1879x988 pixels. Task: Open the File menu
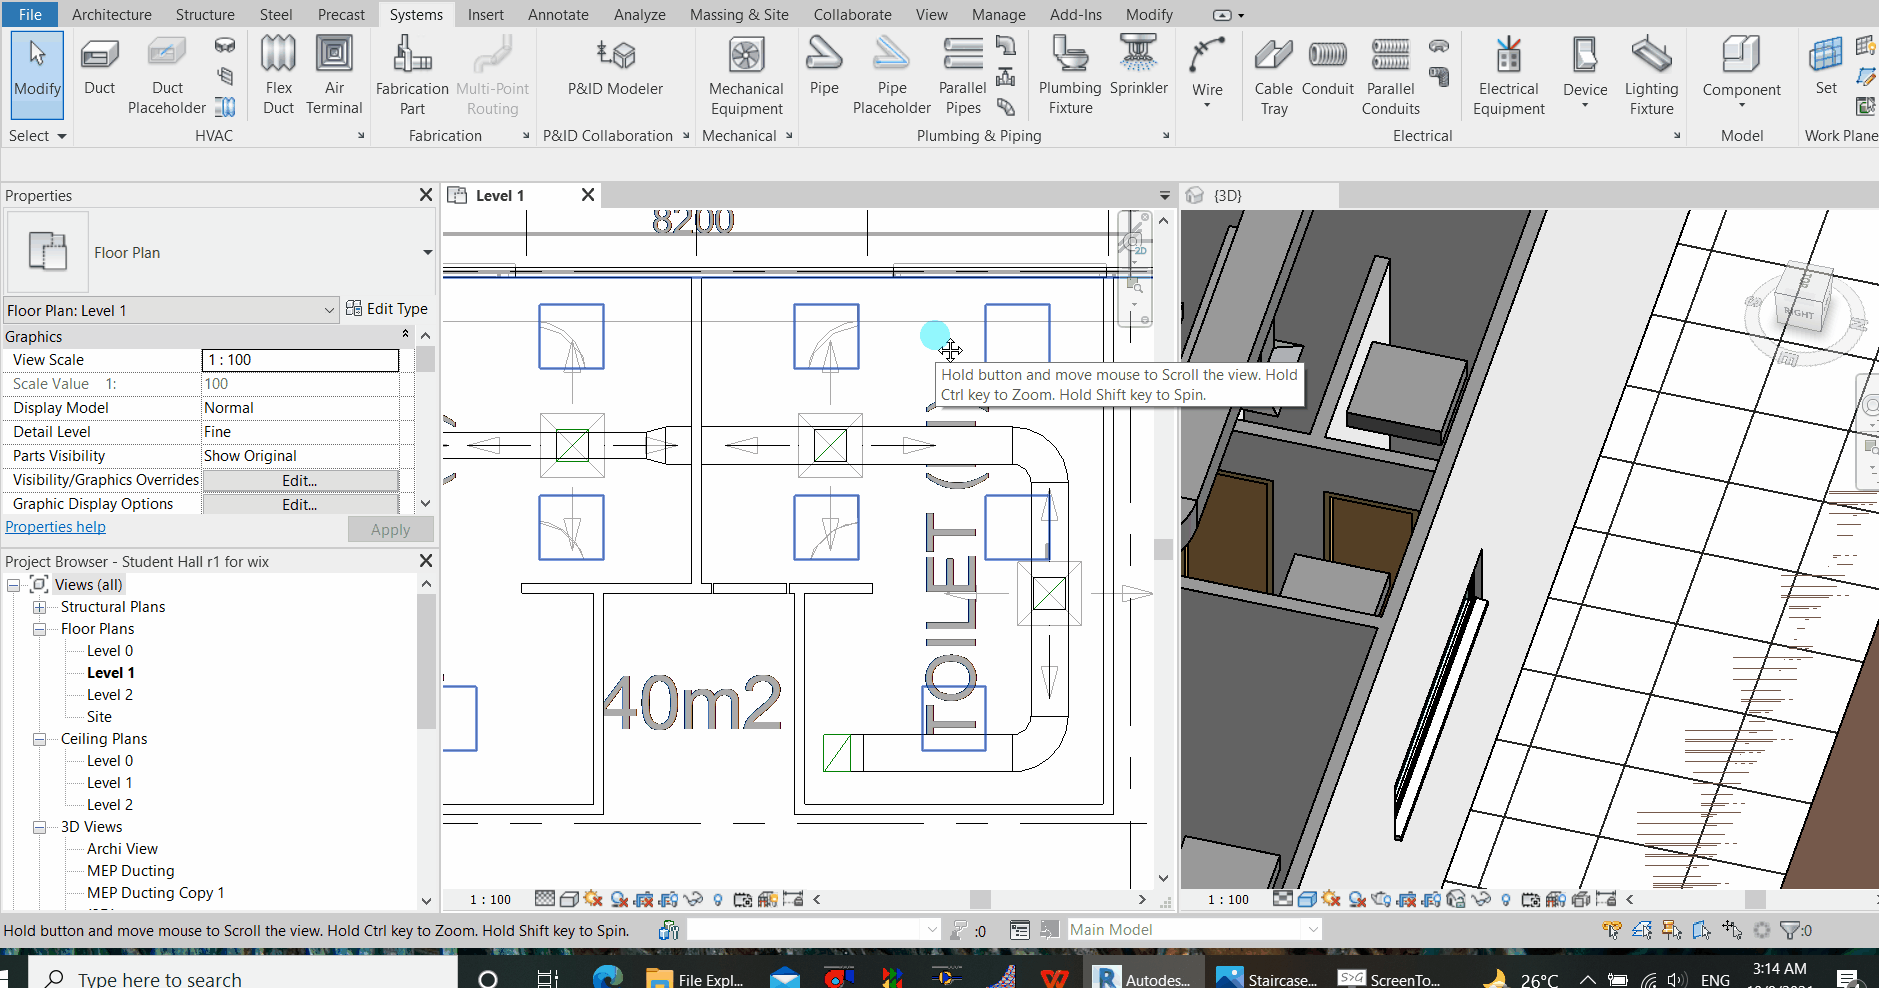click(x=30, y=14)
